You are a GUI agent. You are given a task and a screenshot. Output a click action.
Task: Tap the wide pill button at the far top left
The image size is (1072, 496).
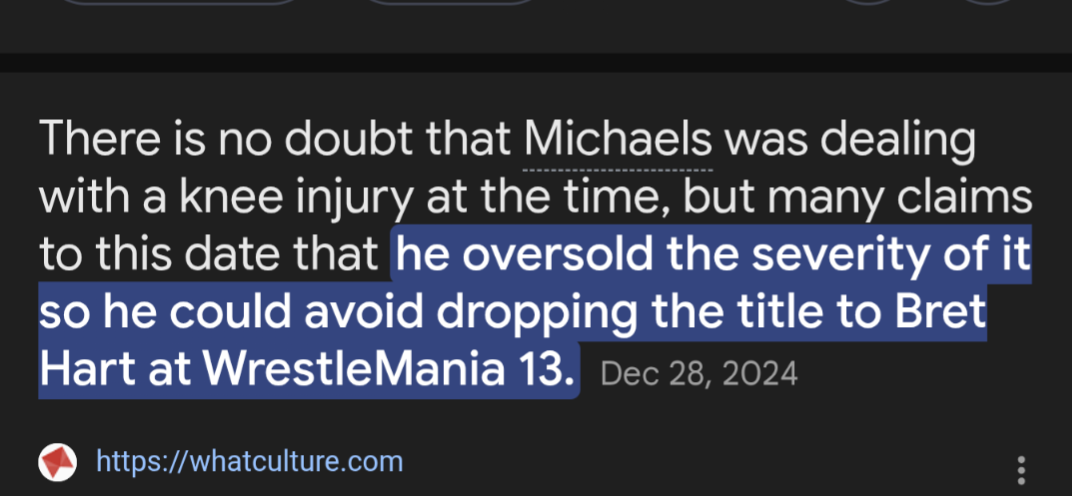[179, 2]
